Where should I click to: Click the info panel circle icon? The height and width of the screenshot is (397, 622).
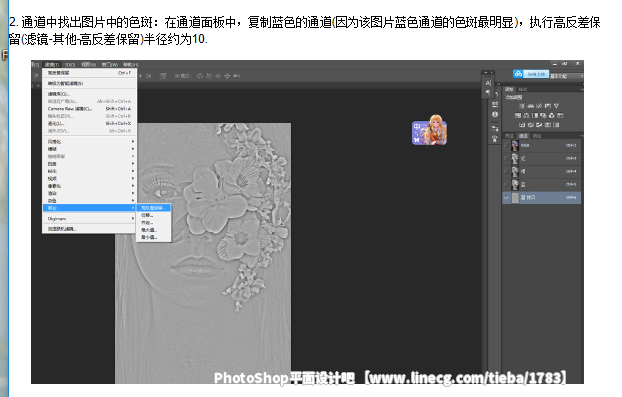495,114
